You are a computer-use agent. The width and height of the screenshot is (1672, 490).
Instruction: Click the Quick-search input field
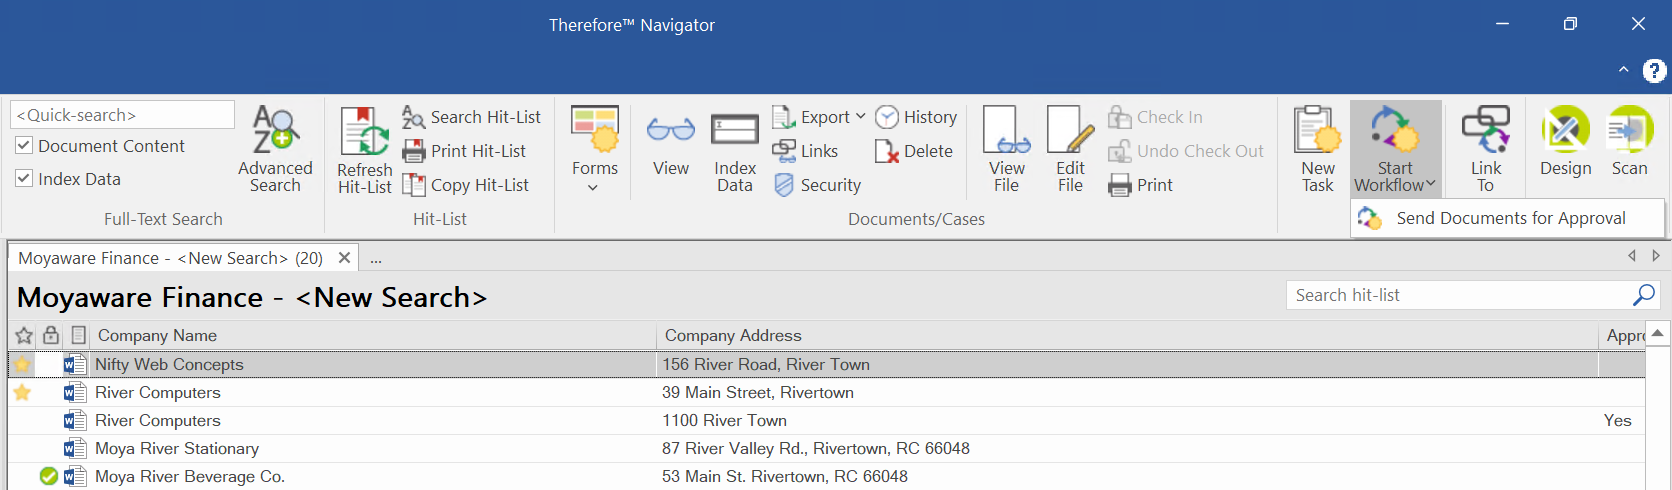(x=122, y=115)
